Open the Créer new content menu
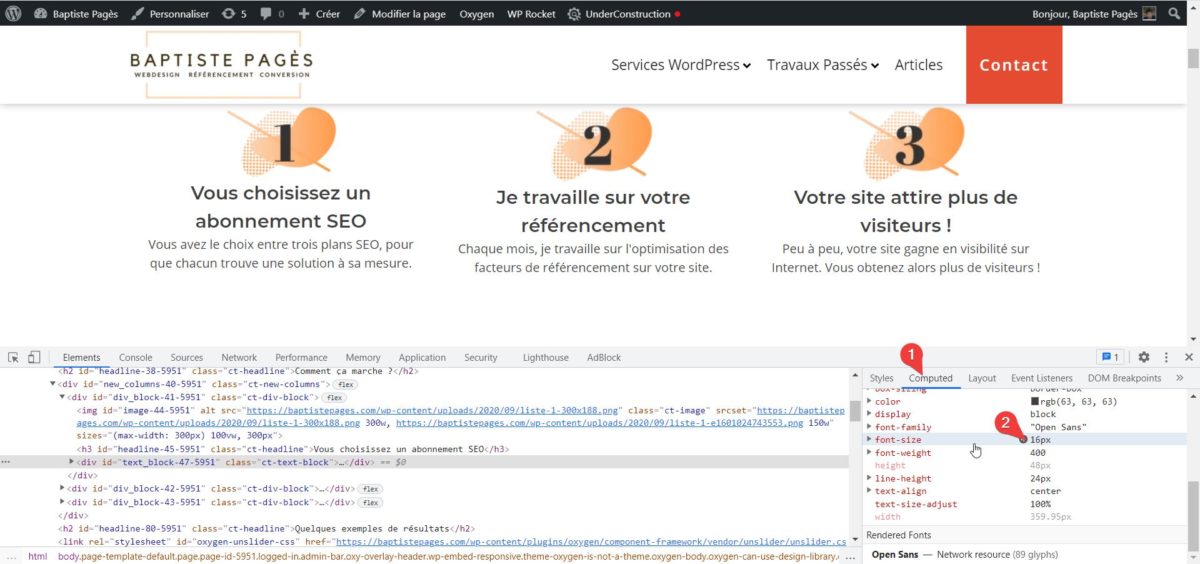The height and width of the screenshot is (564, 1200). (x=320, y=14)
